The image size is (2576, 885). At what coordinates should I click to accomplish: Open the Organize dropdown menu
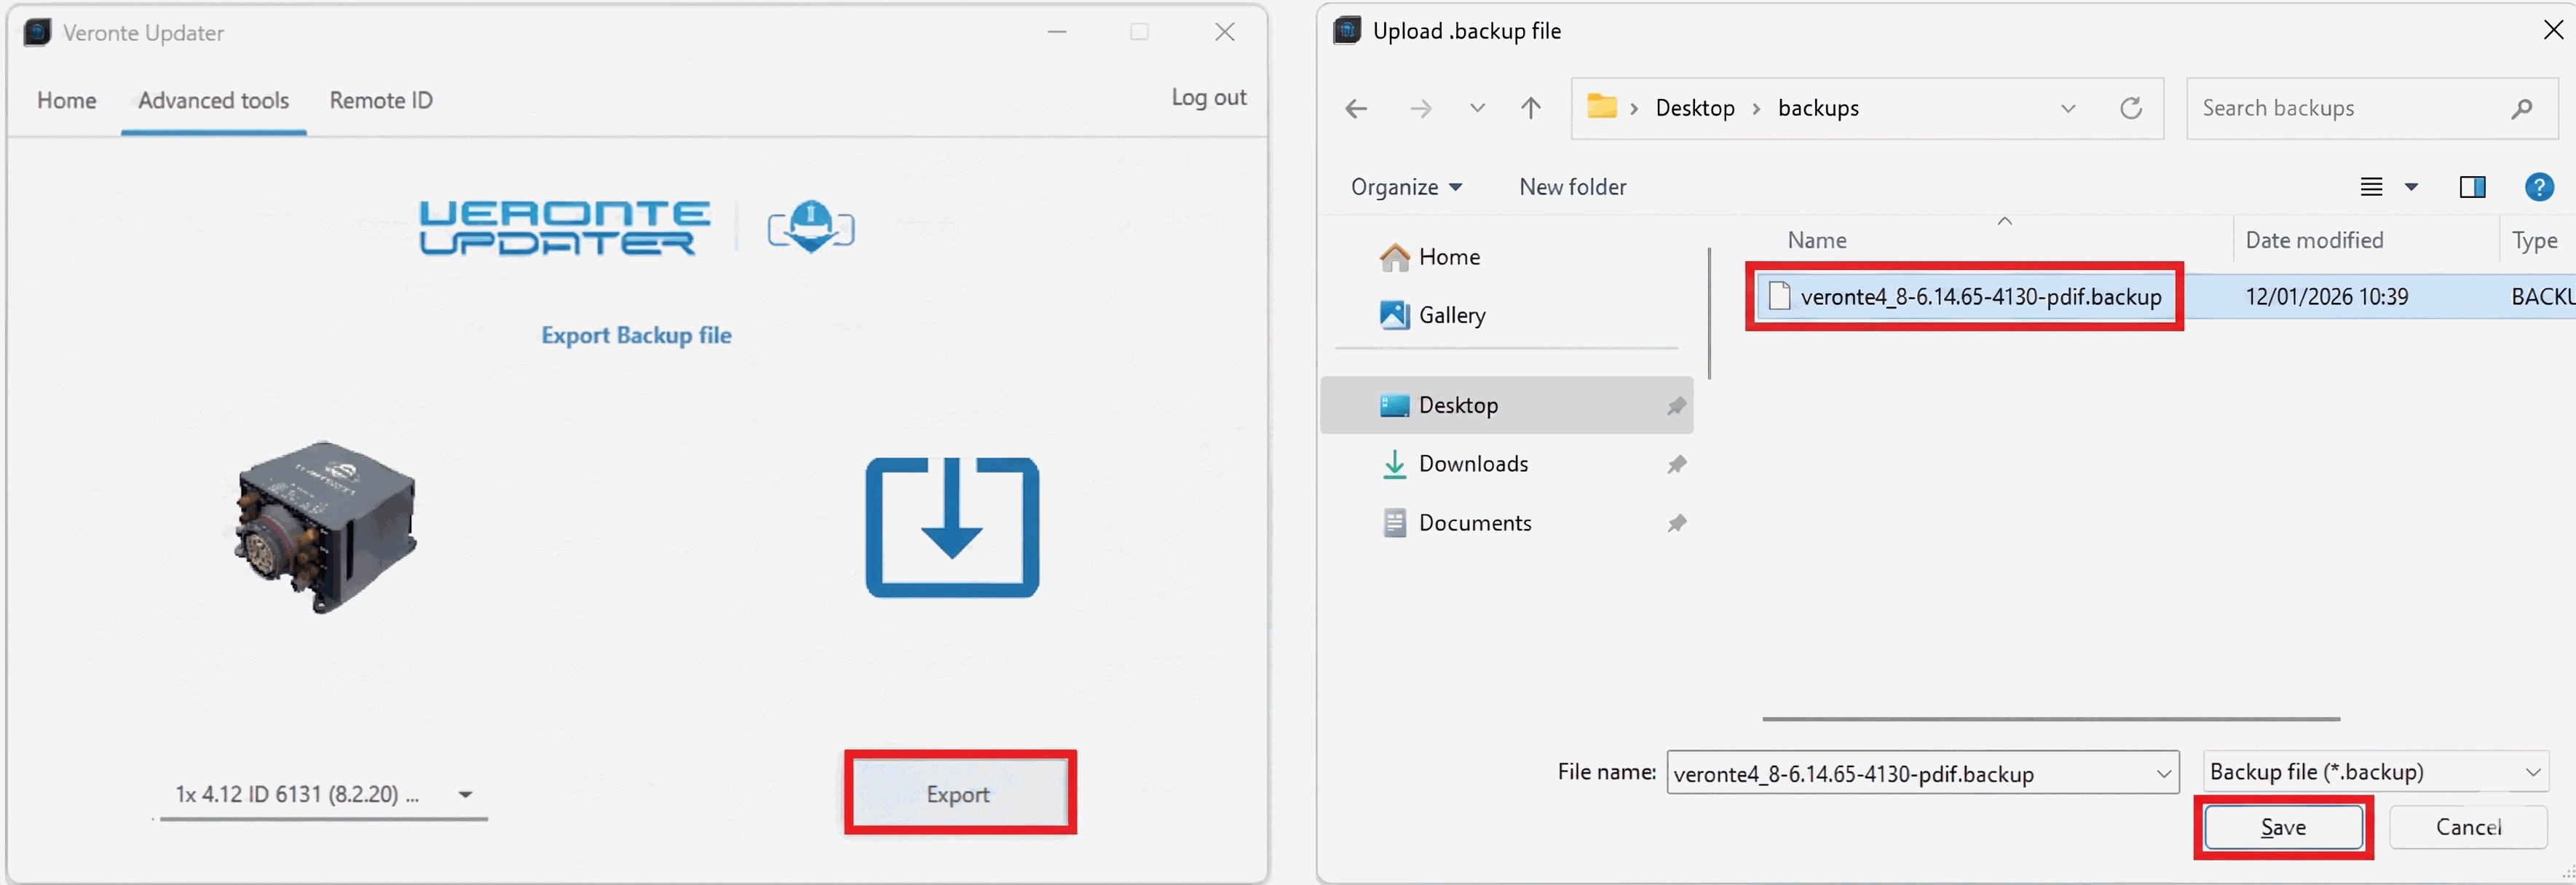tap(1405, 187)
